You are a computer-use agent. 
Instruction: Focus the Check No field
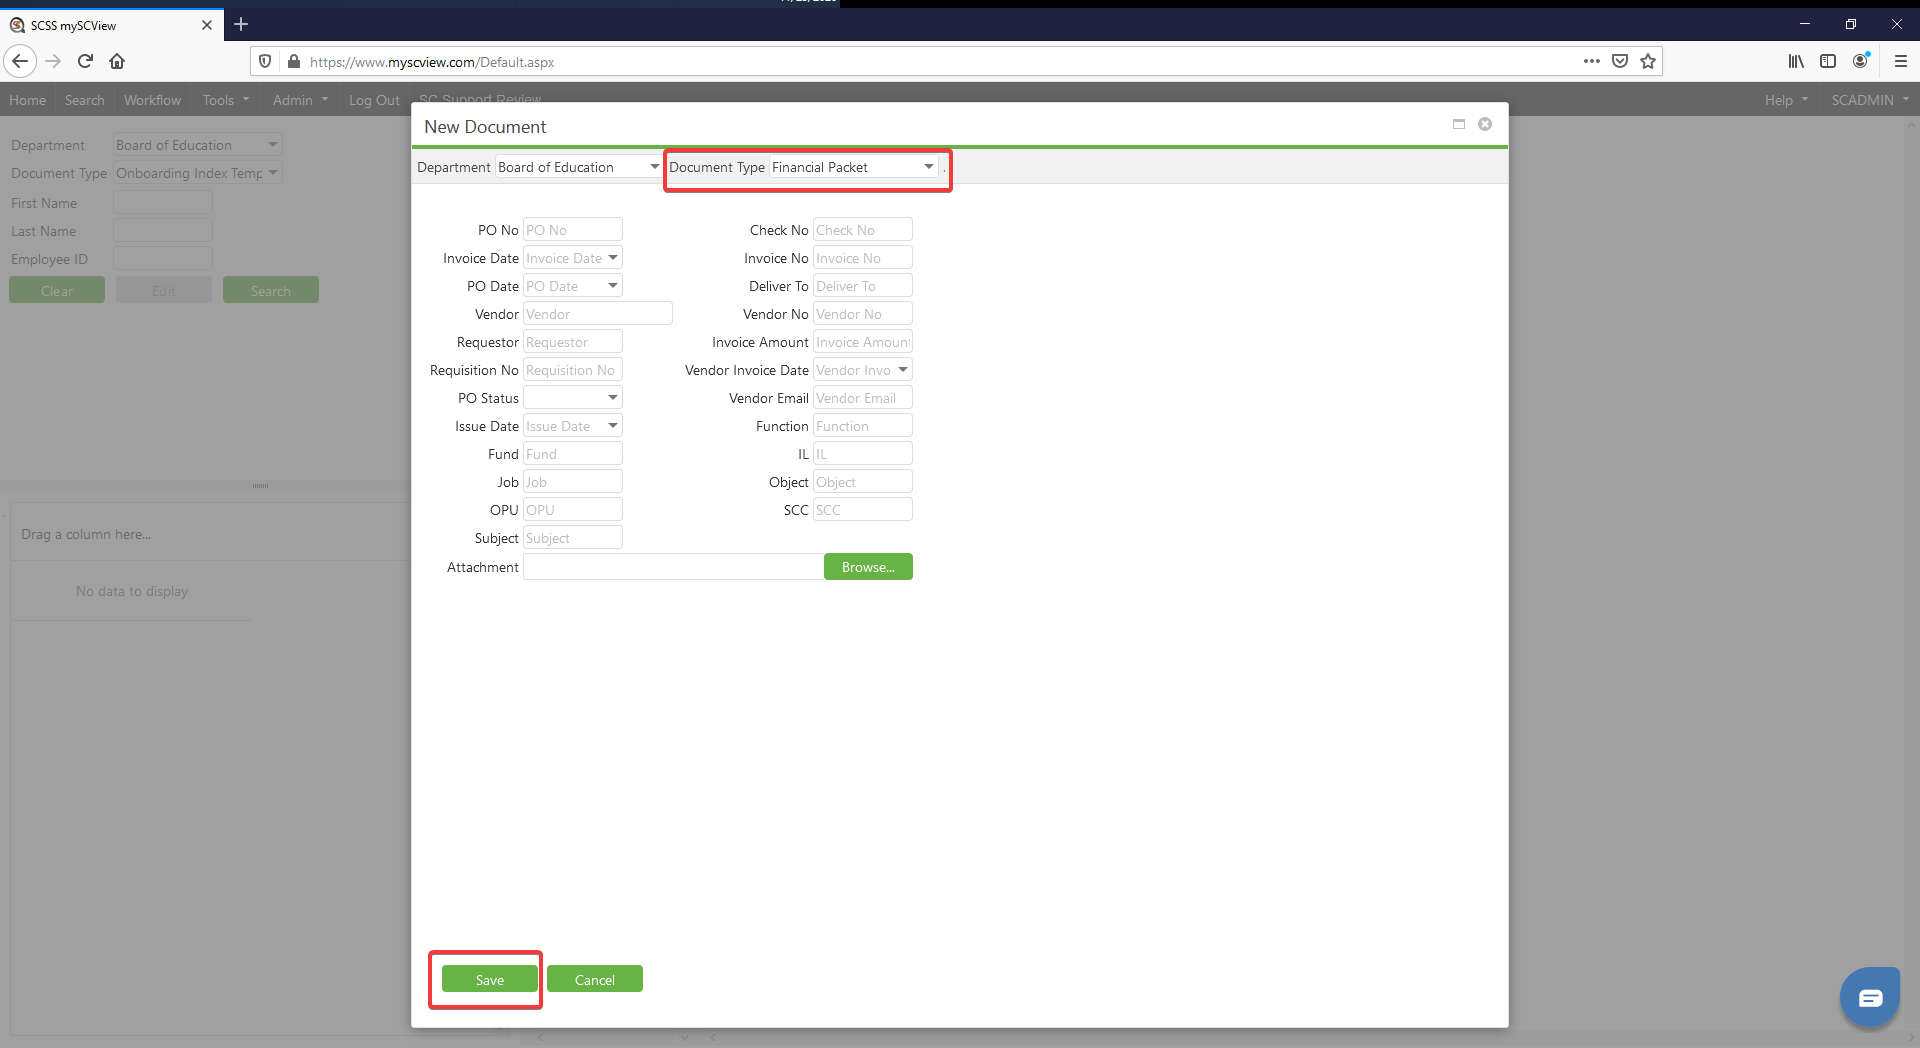(863, 230)
